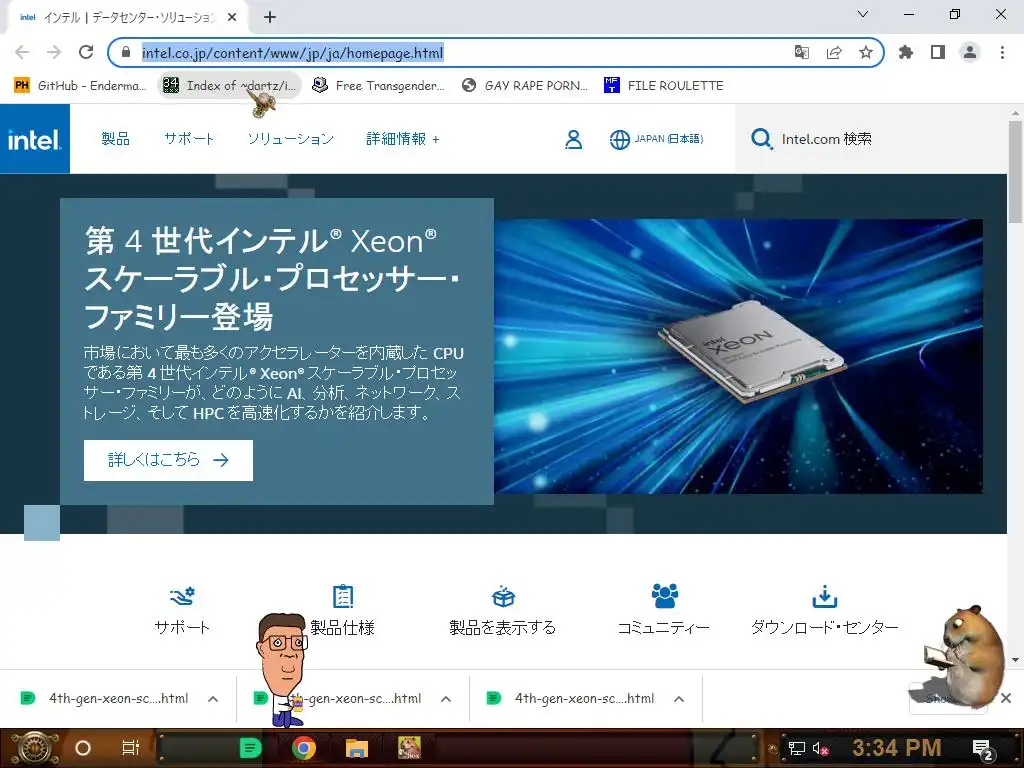Open the tab search chevron in title bar
Image resolution: width=1024 pixels, height=768 pixels.
click(x=863, y=14)
